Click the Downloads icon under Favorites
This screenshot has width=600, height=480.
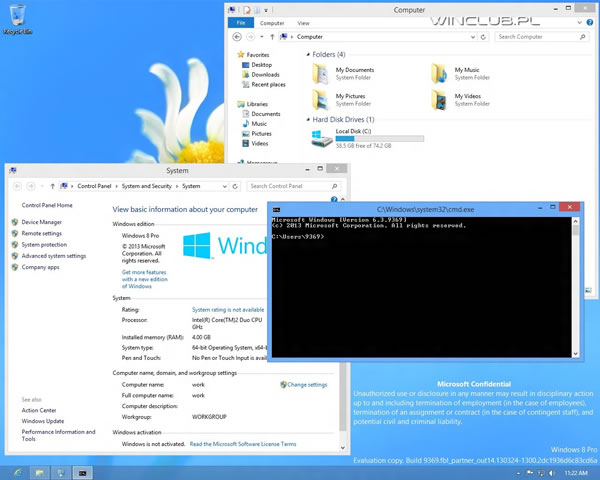(246, 75)
